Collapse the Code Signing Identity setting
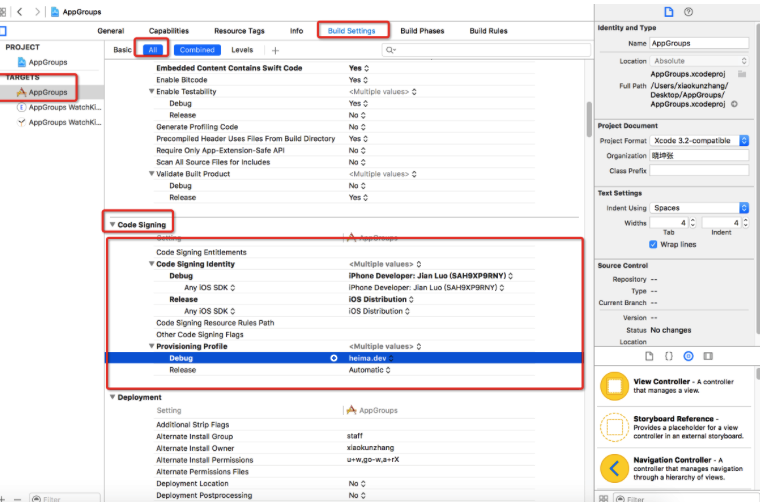The image size is (760, 502). tap(151, 264)
